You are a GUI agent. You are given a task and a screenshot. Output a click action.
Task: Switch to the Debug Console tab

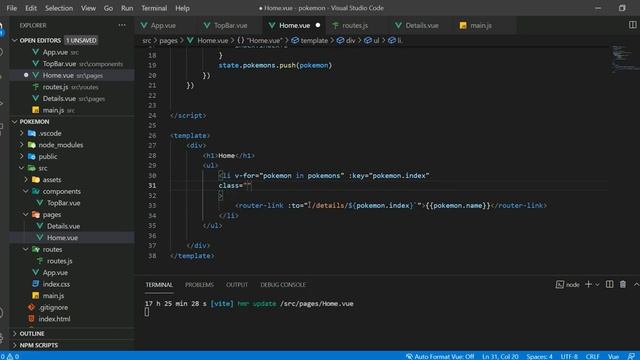tap(283, 284)
